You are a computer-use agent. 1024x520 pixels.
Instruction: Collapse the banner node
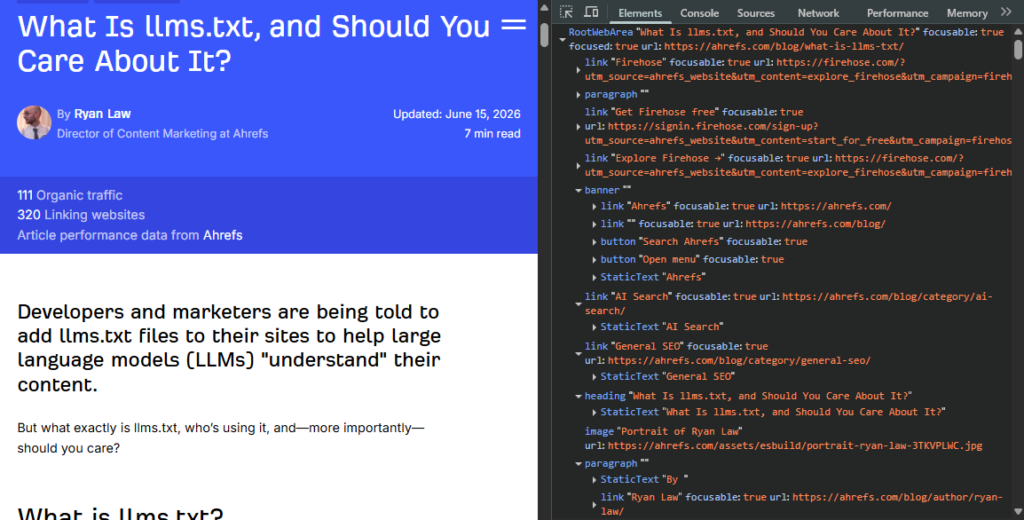click(x=578, y=191)
